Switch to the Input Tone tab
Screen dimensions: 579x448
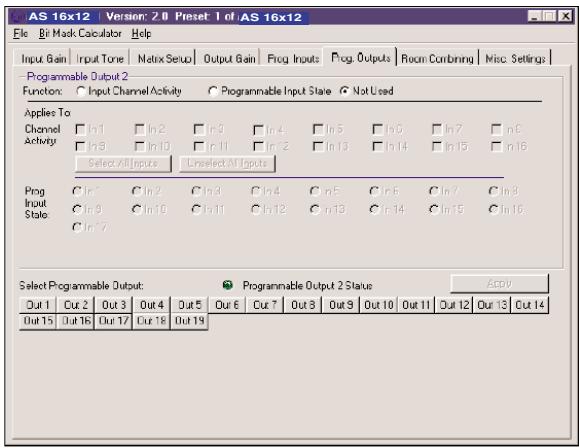click(100, 59)
